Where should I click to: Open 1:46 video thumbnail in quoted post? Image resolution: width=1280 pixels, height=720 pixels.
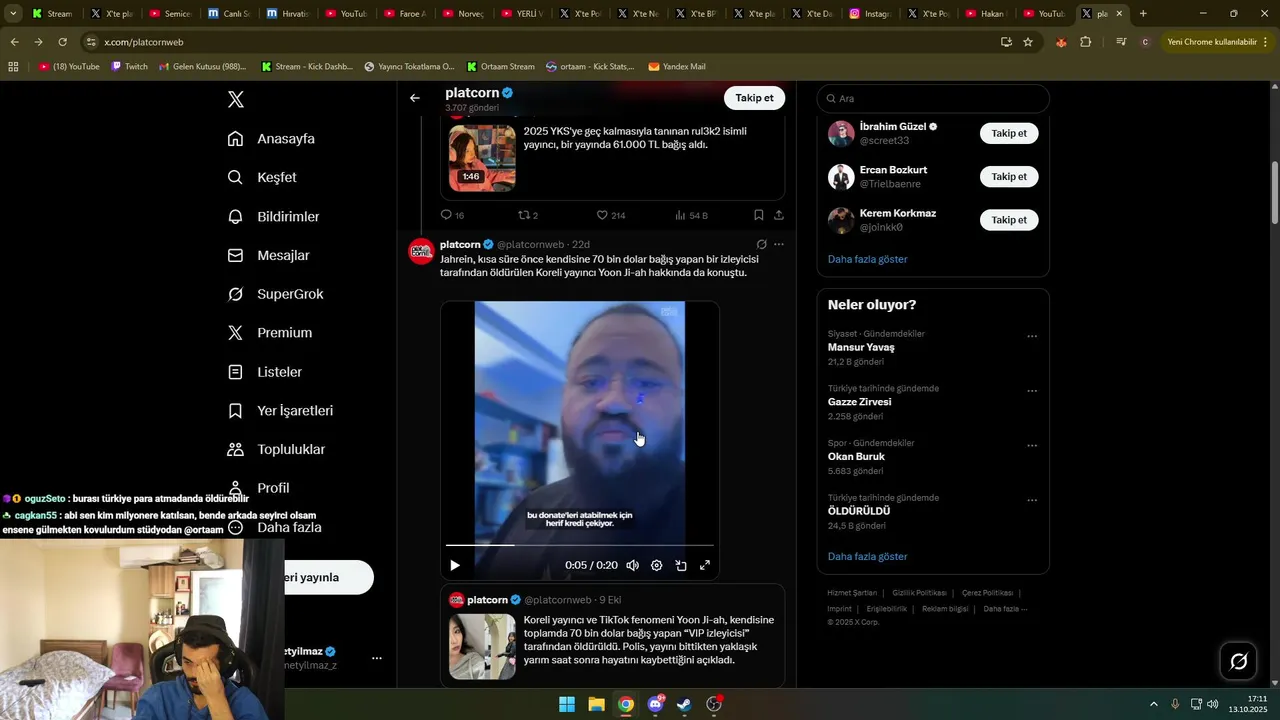[x=482, y=158]
